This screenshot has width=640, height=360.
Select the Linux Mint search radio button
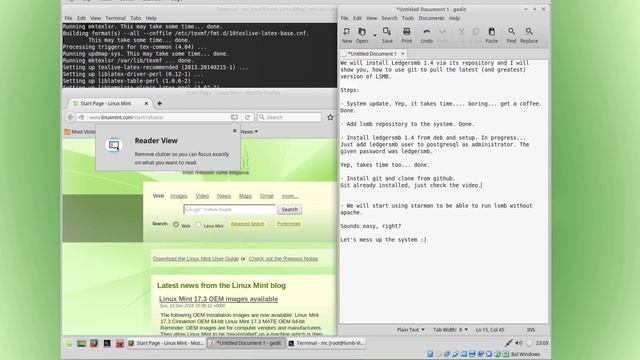pyautogui.click(x=198, y=224)
